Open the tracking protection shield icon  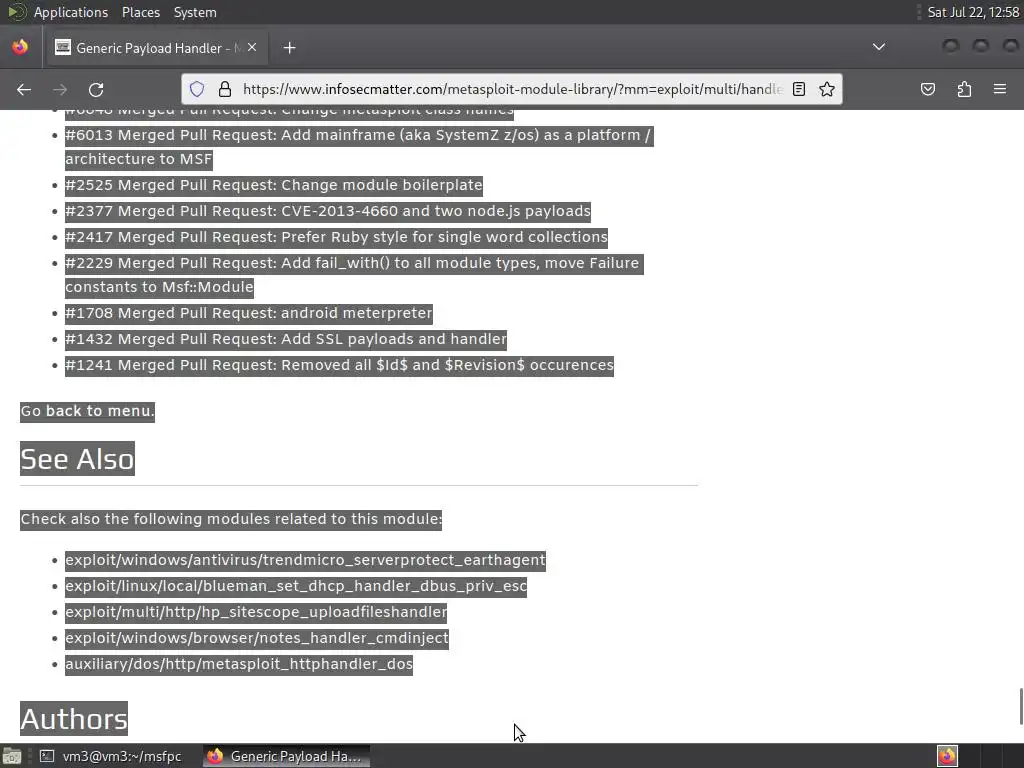click(x=197, y=89)
